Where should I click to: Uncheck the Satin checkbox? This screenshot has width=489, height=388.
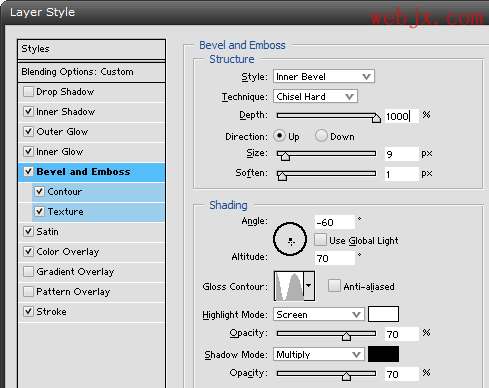(28, 231)
